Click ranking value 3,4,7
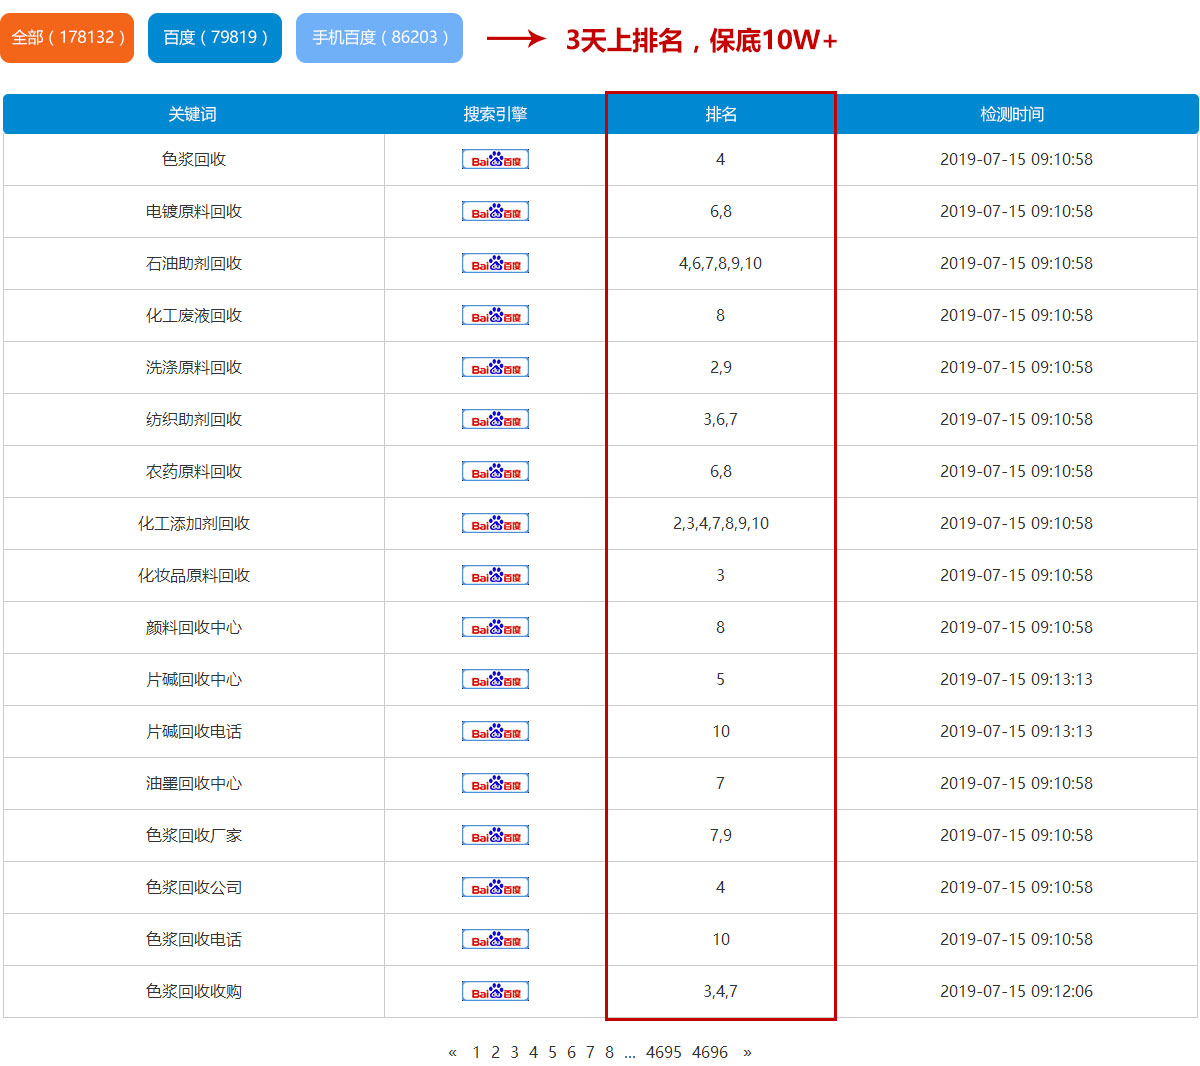The image size is (1200, 1066). coord(721,991)
